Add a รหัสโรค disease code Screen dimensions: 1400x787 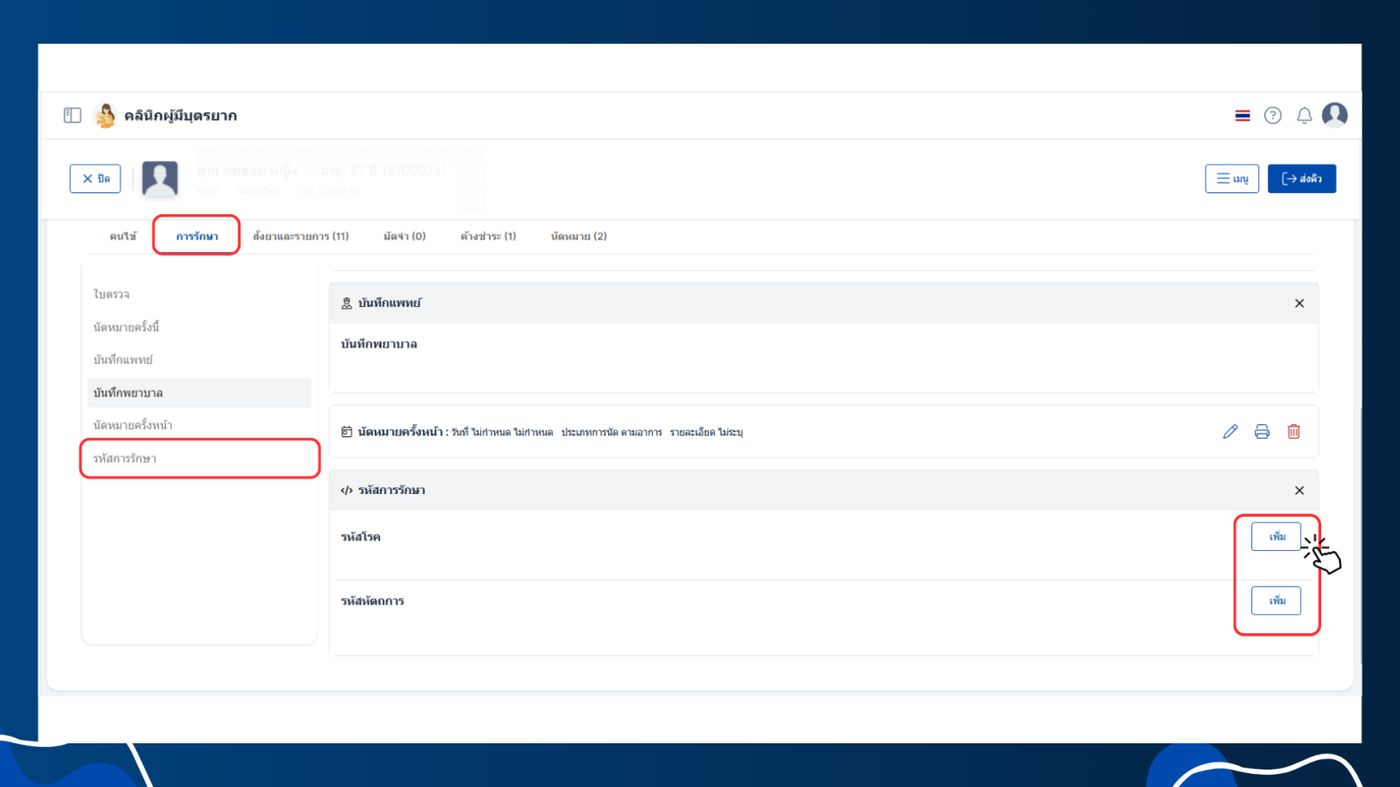[x=1276, y=537]
